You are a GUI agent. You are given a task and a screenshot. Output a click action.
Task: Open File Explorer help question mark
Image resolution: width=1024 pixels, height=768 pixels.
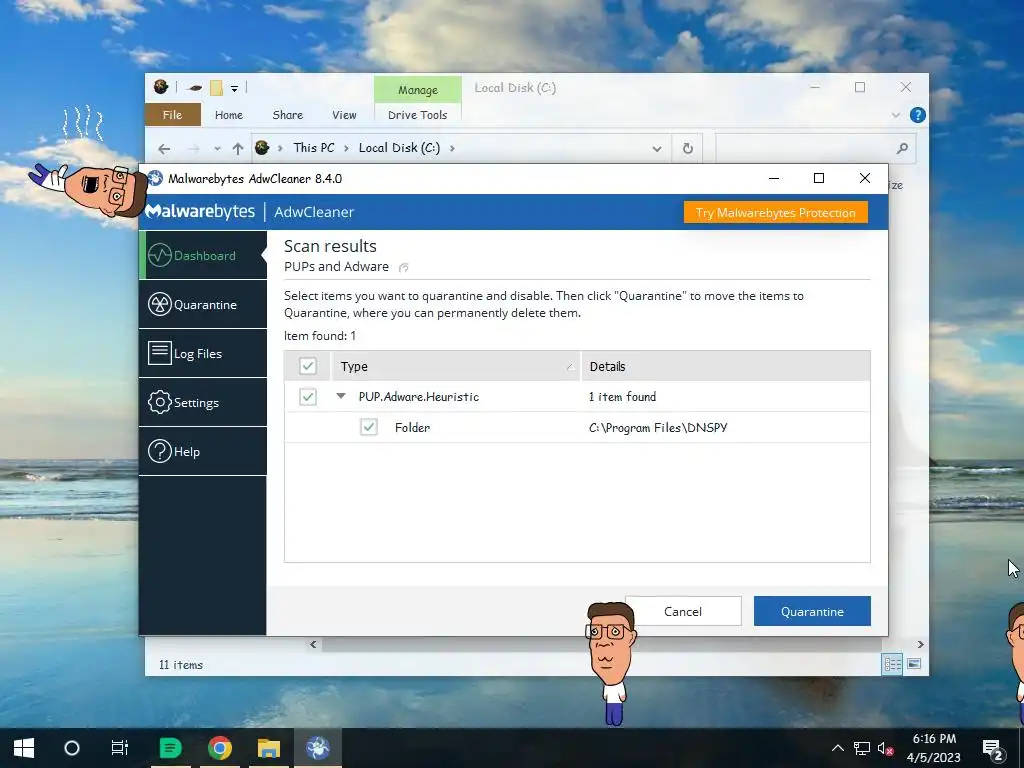click(918, 115)
